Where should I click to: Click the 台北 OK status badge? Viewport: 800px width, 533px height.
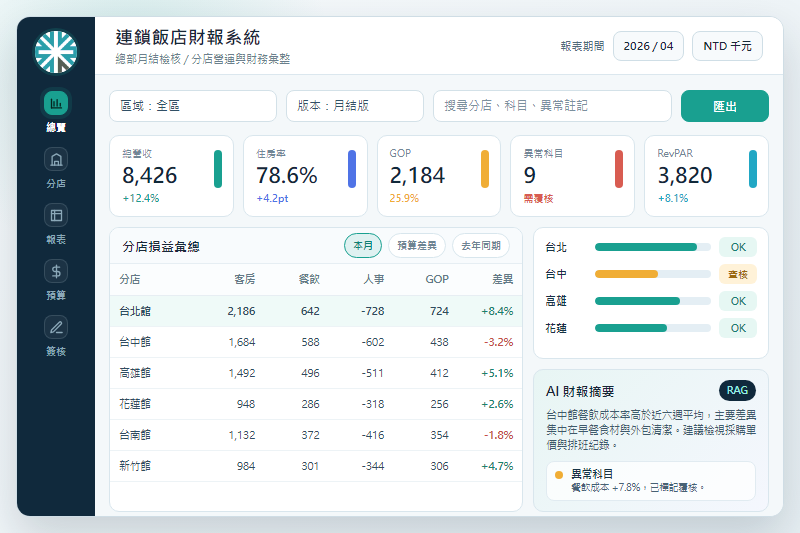738,247
